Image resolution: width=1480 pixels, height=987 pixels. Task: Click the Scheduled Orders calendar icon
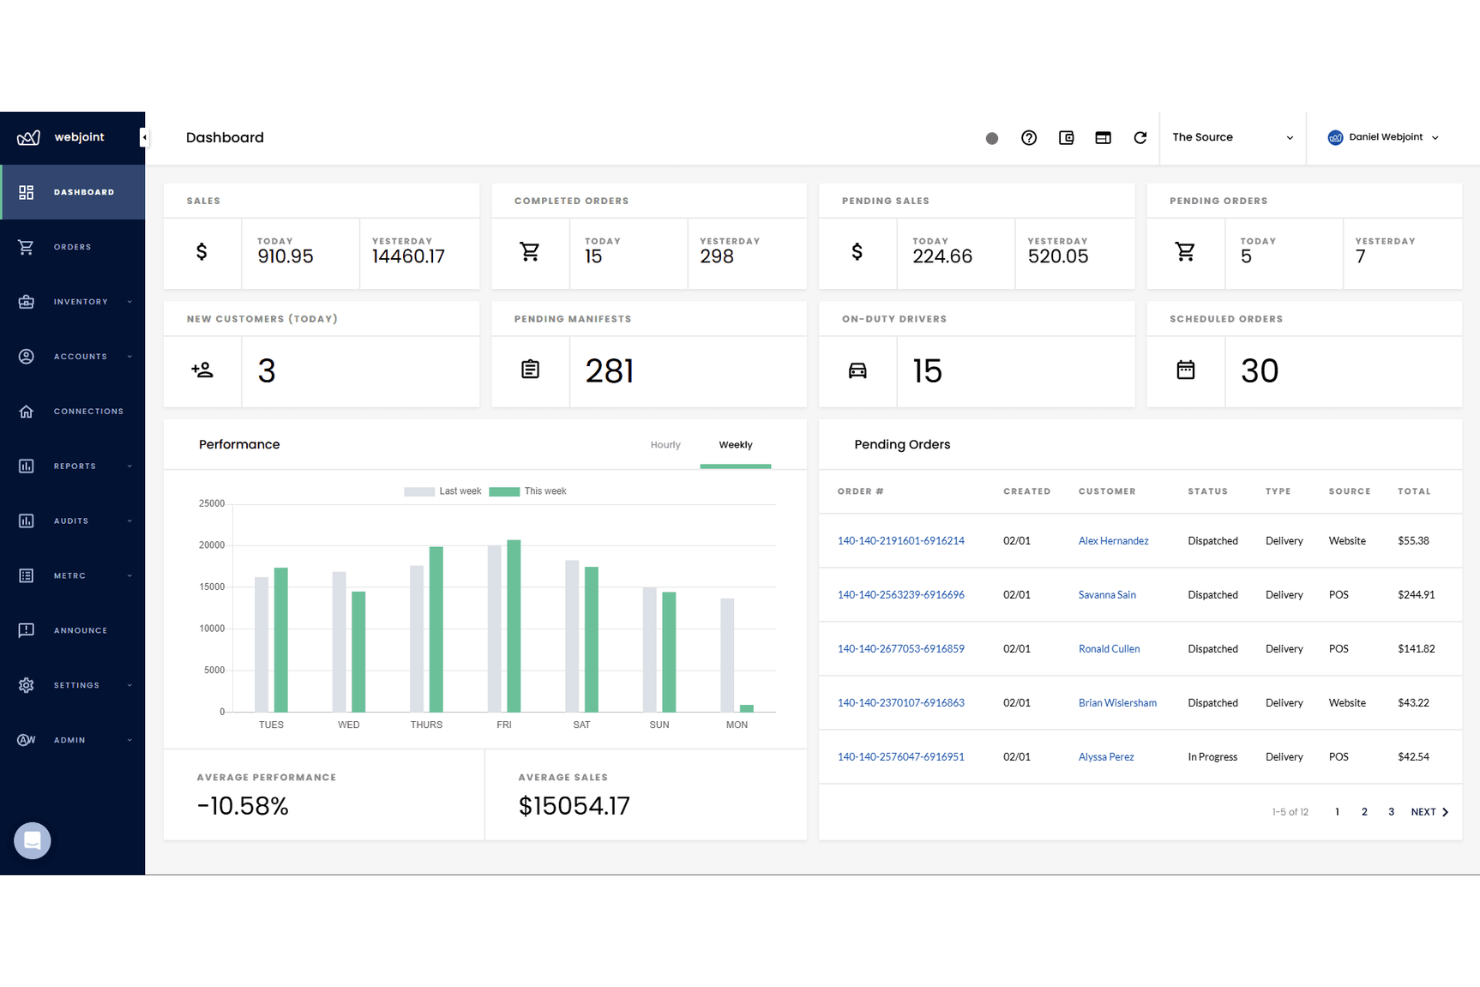pos(1186,370)
